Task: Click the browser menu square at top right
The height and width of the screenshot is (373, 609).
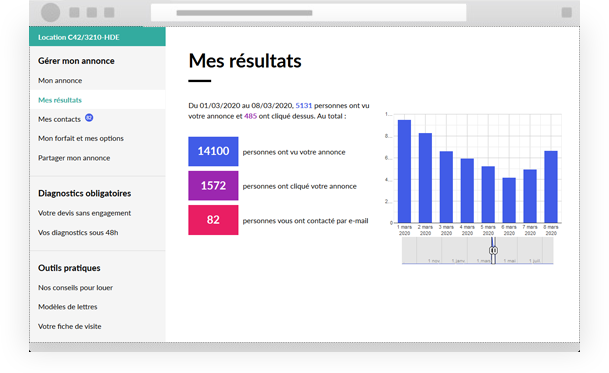Action: click(567, 12)
